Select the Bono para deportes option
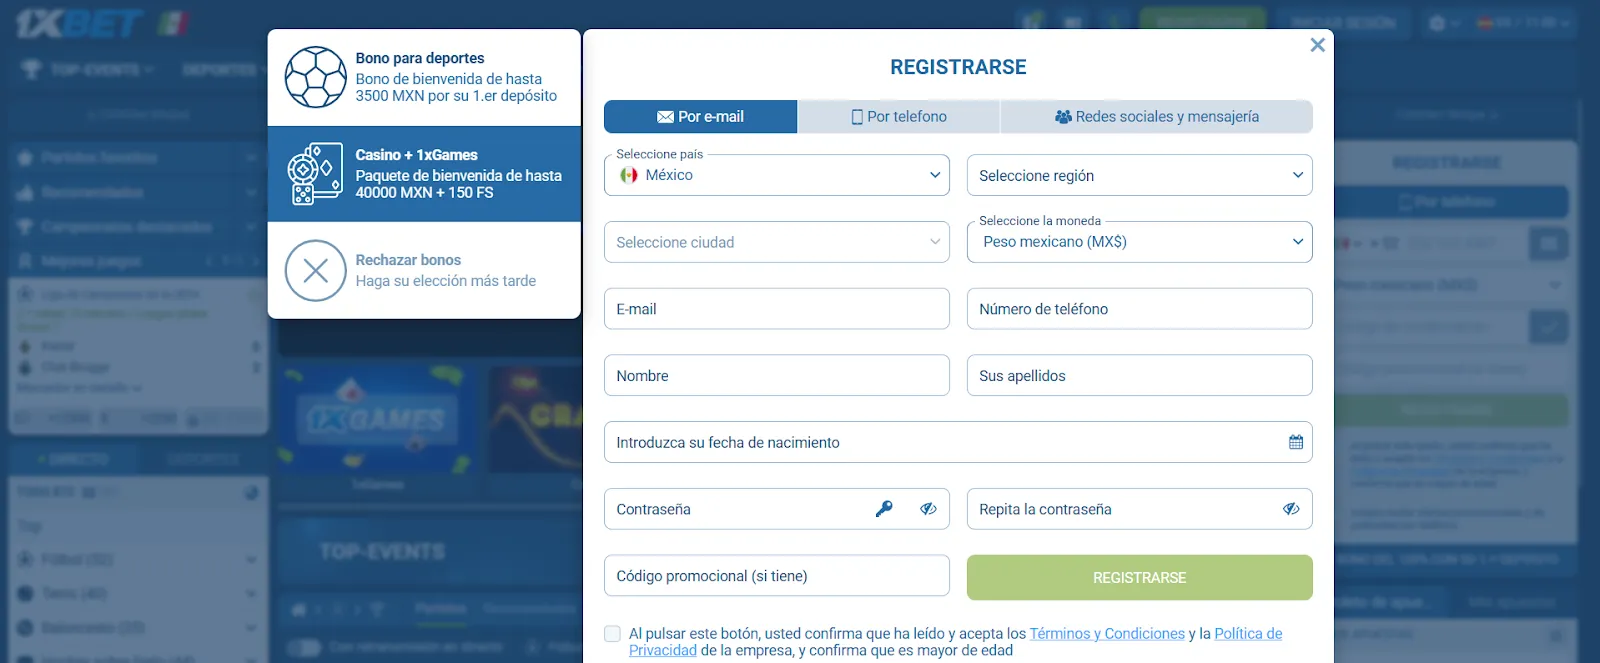The width and height of the screenshot is (1600, 663). pos(424,77)
